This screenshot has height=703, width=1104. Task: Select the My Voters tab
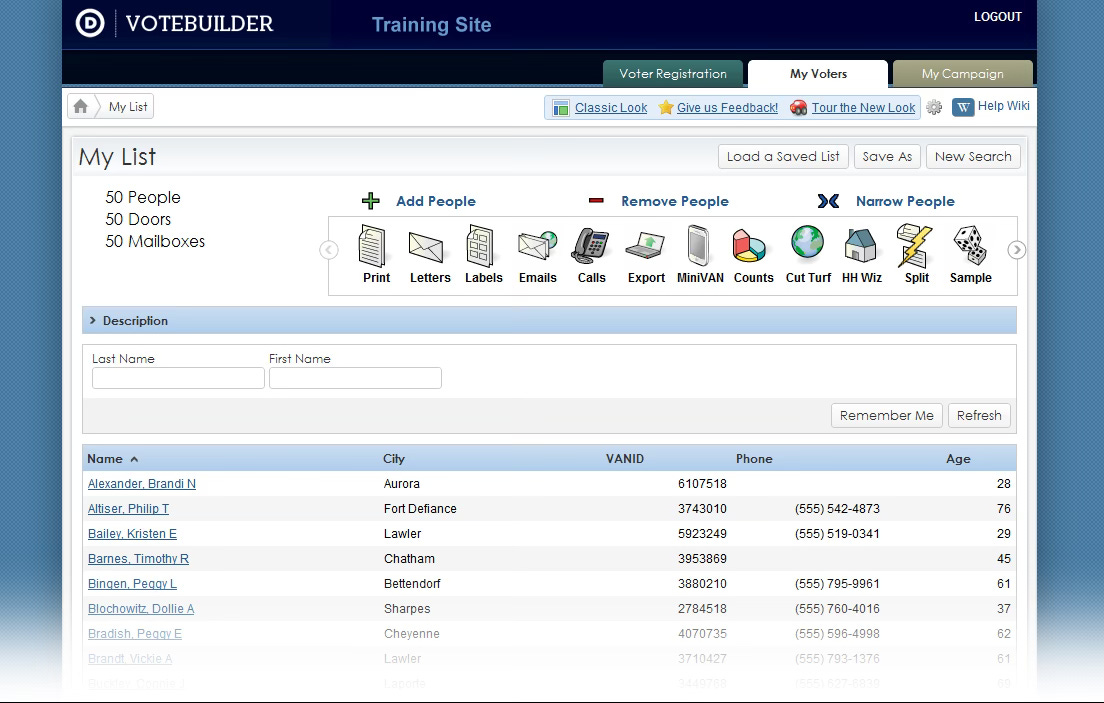[x=818, y=74]
